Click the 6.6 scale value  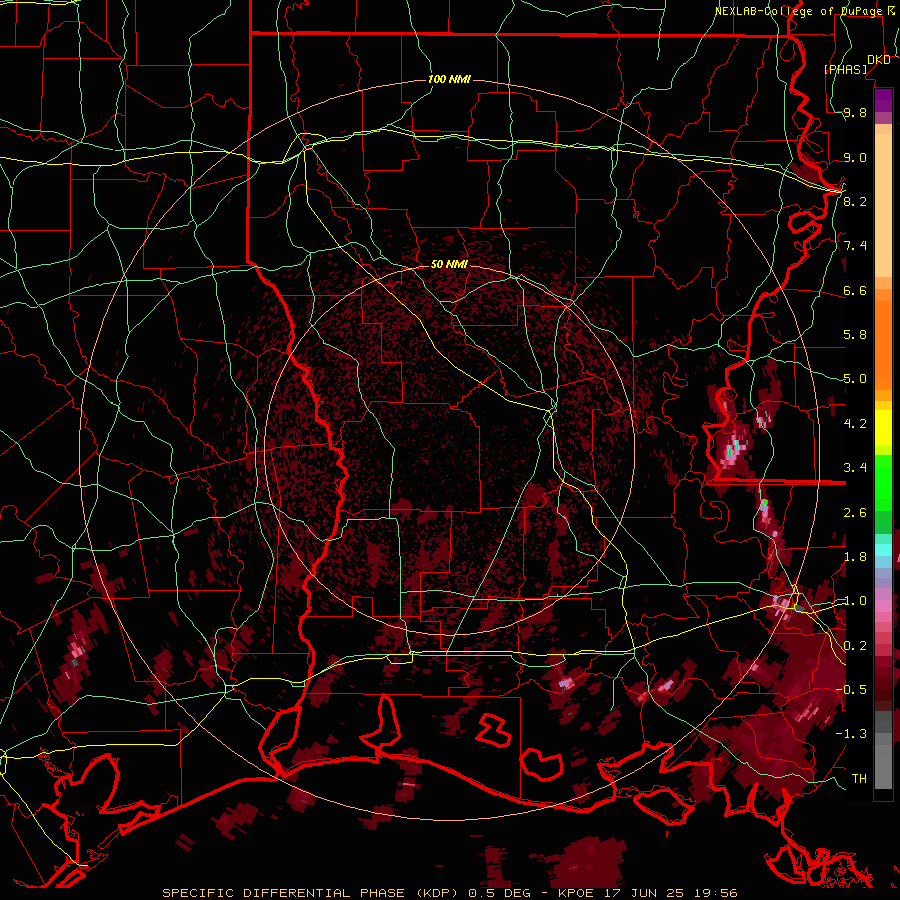tap(855, 290)
